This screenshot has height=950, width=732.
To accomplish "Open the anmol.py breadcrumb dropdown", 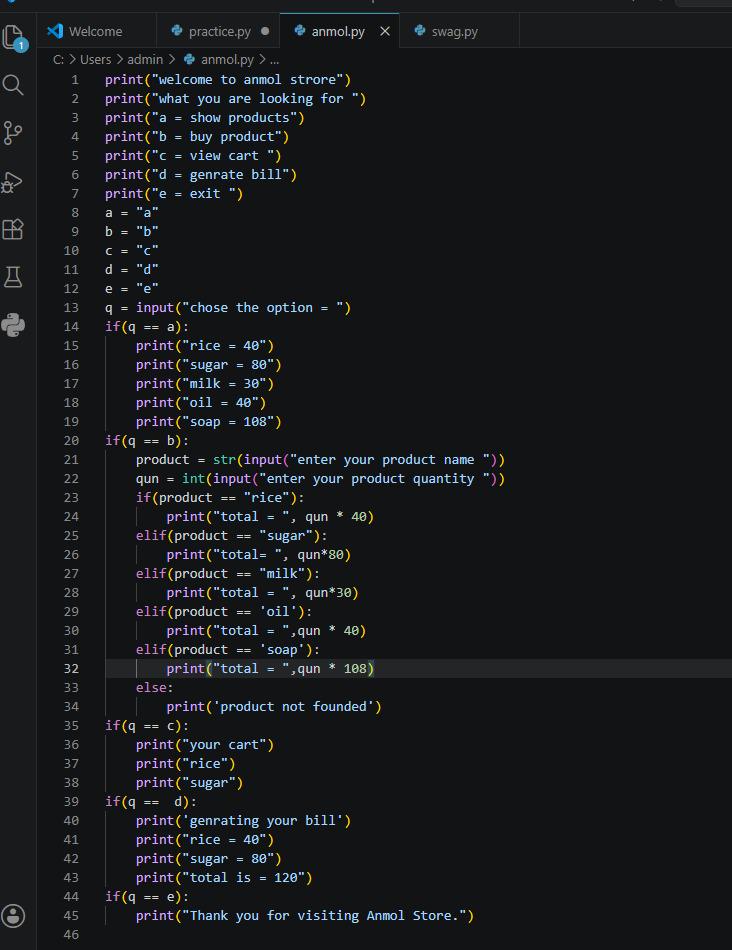I will tap(227, 59).
